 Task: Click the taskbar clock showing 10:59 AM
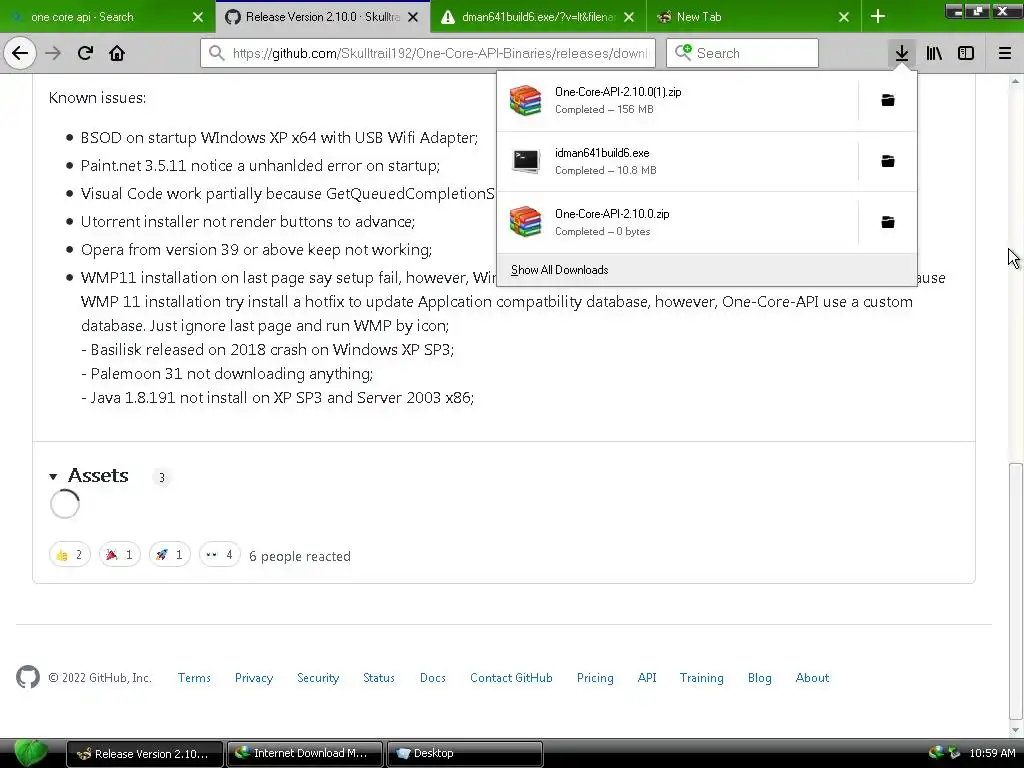(992, 753)
